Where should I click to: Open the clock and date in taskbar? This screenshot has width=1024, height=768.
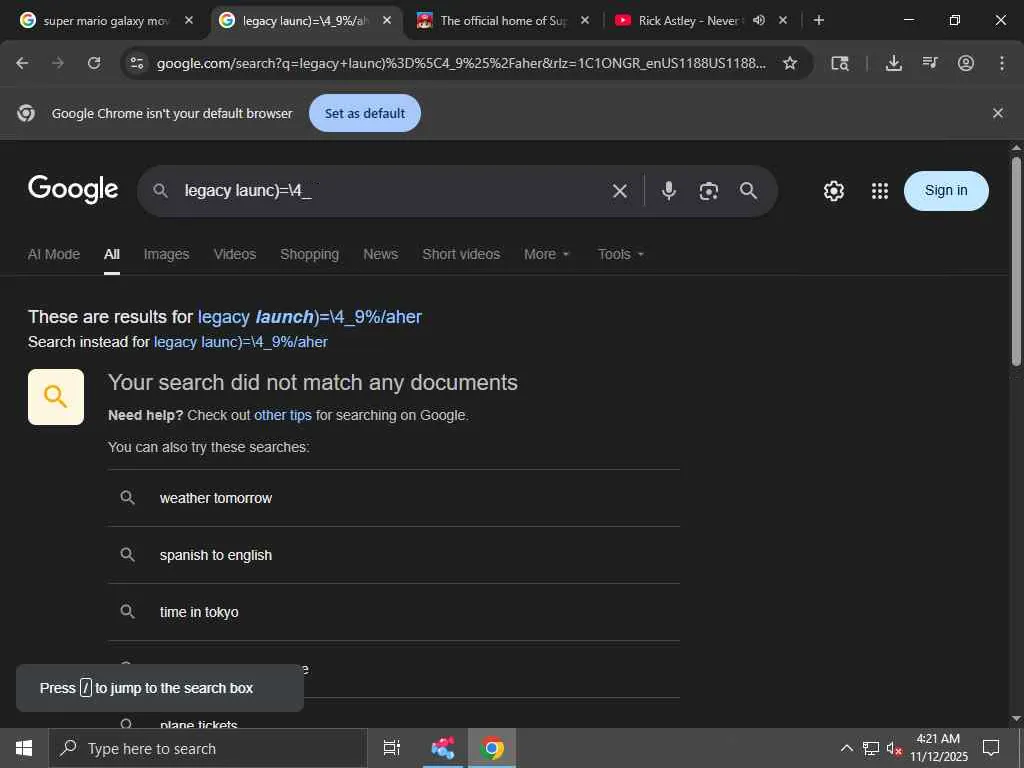pos(938,748)
